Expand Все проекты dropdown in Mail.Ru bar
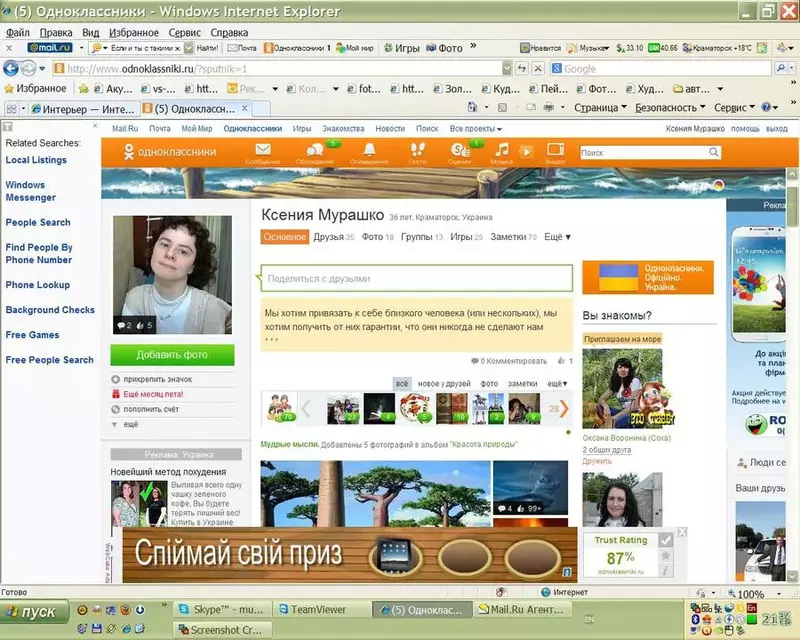The image size is (800, 640). pyautogui.click(x=476, y=129)
